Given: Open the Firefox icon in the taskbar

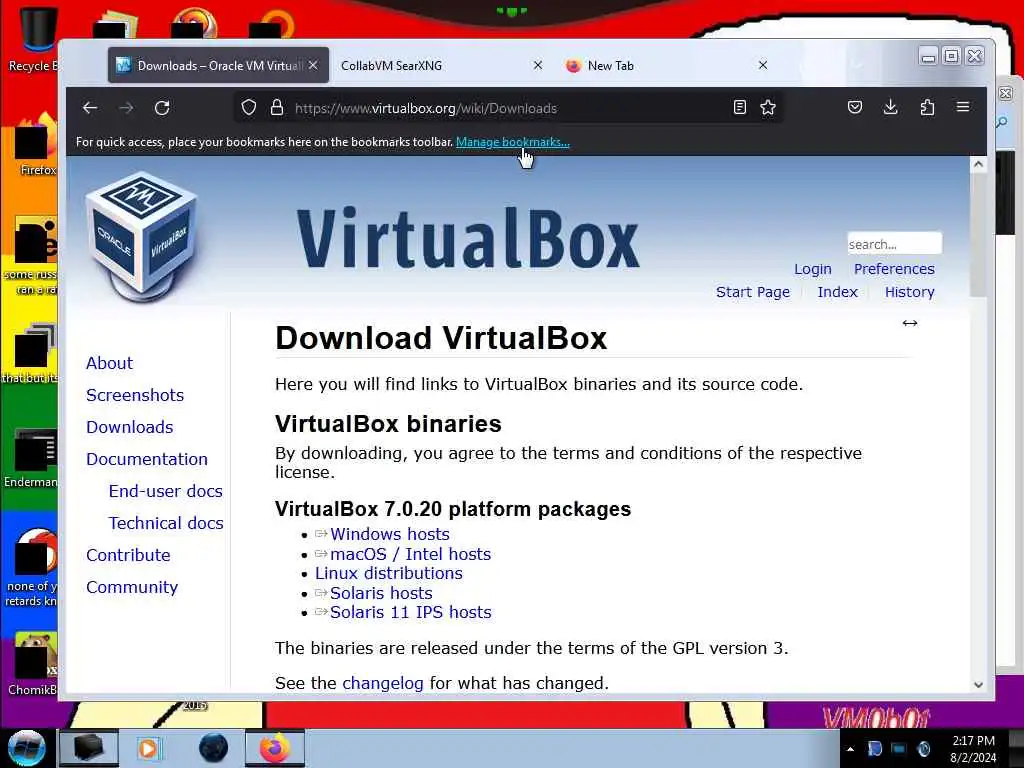Looking at the screenshot, I should [x=275, y=748].
